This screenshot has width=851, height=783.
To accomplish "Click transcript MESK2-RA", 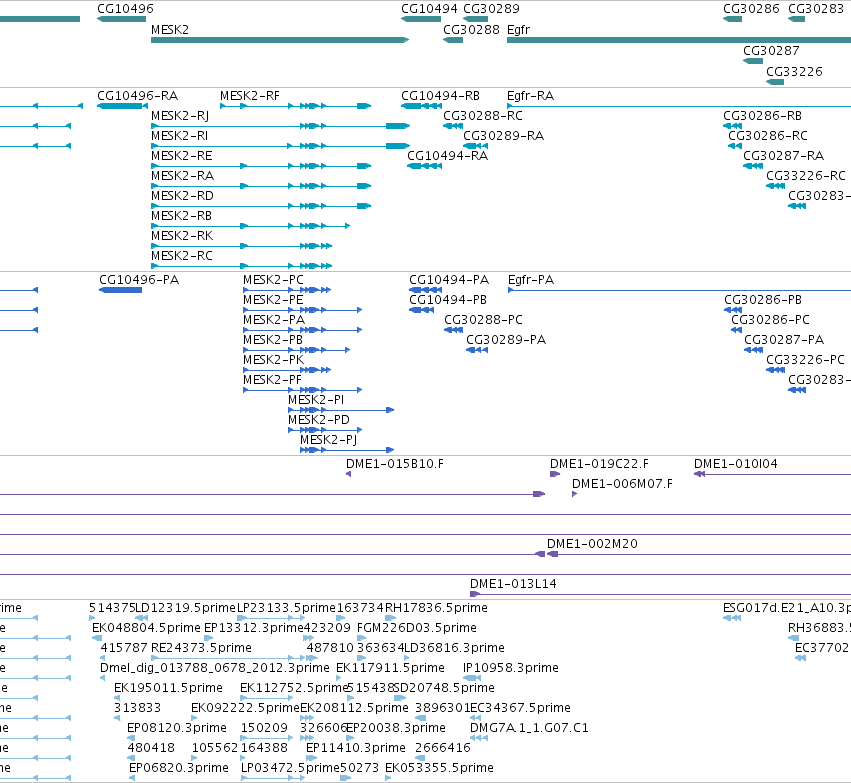I will tap(182, 176).
